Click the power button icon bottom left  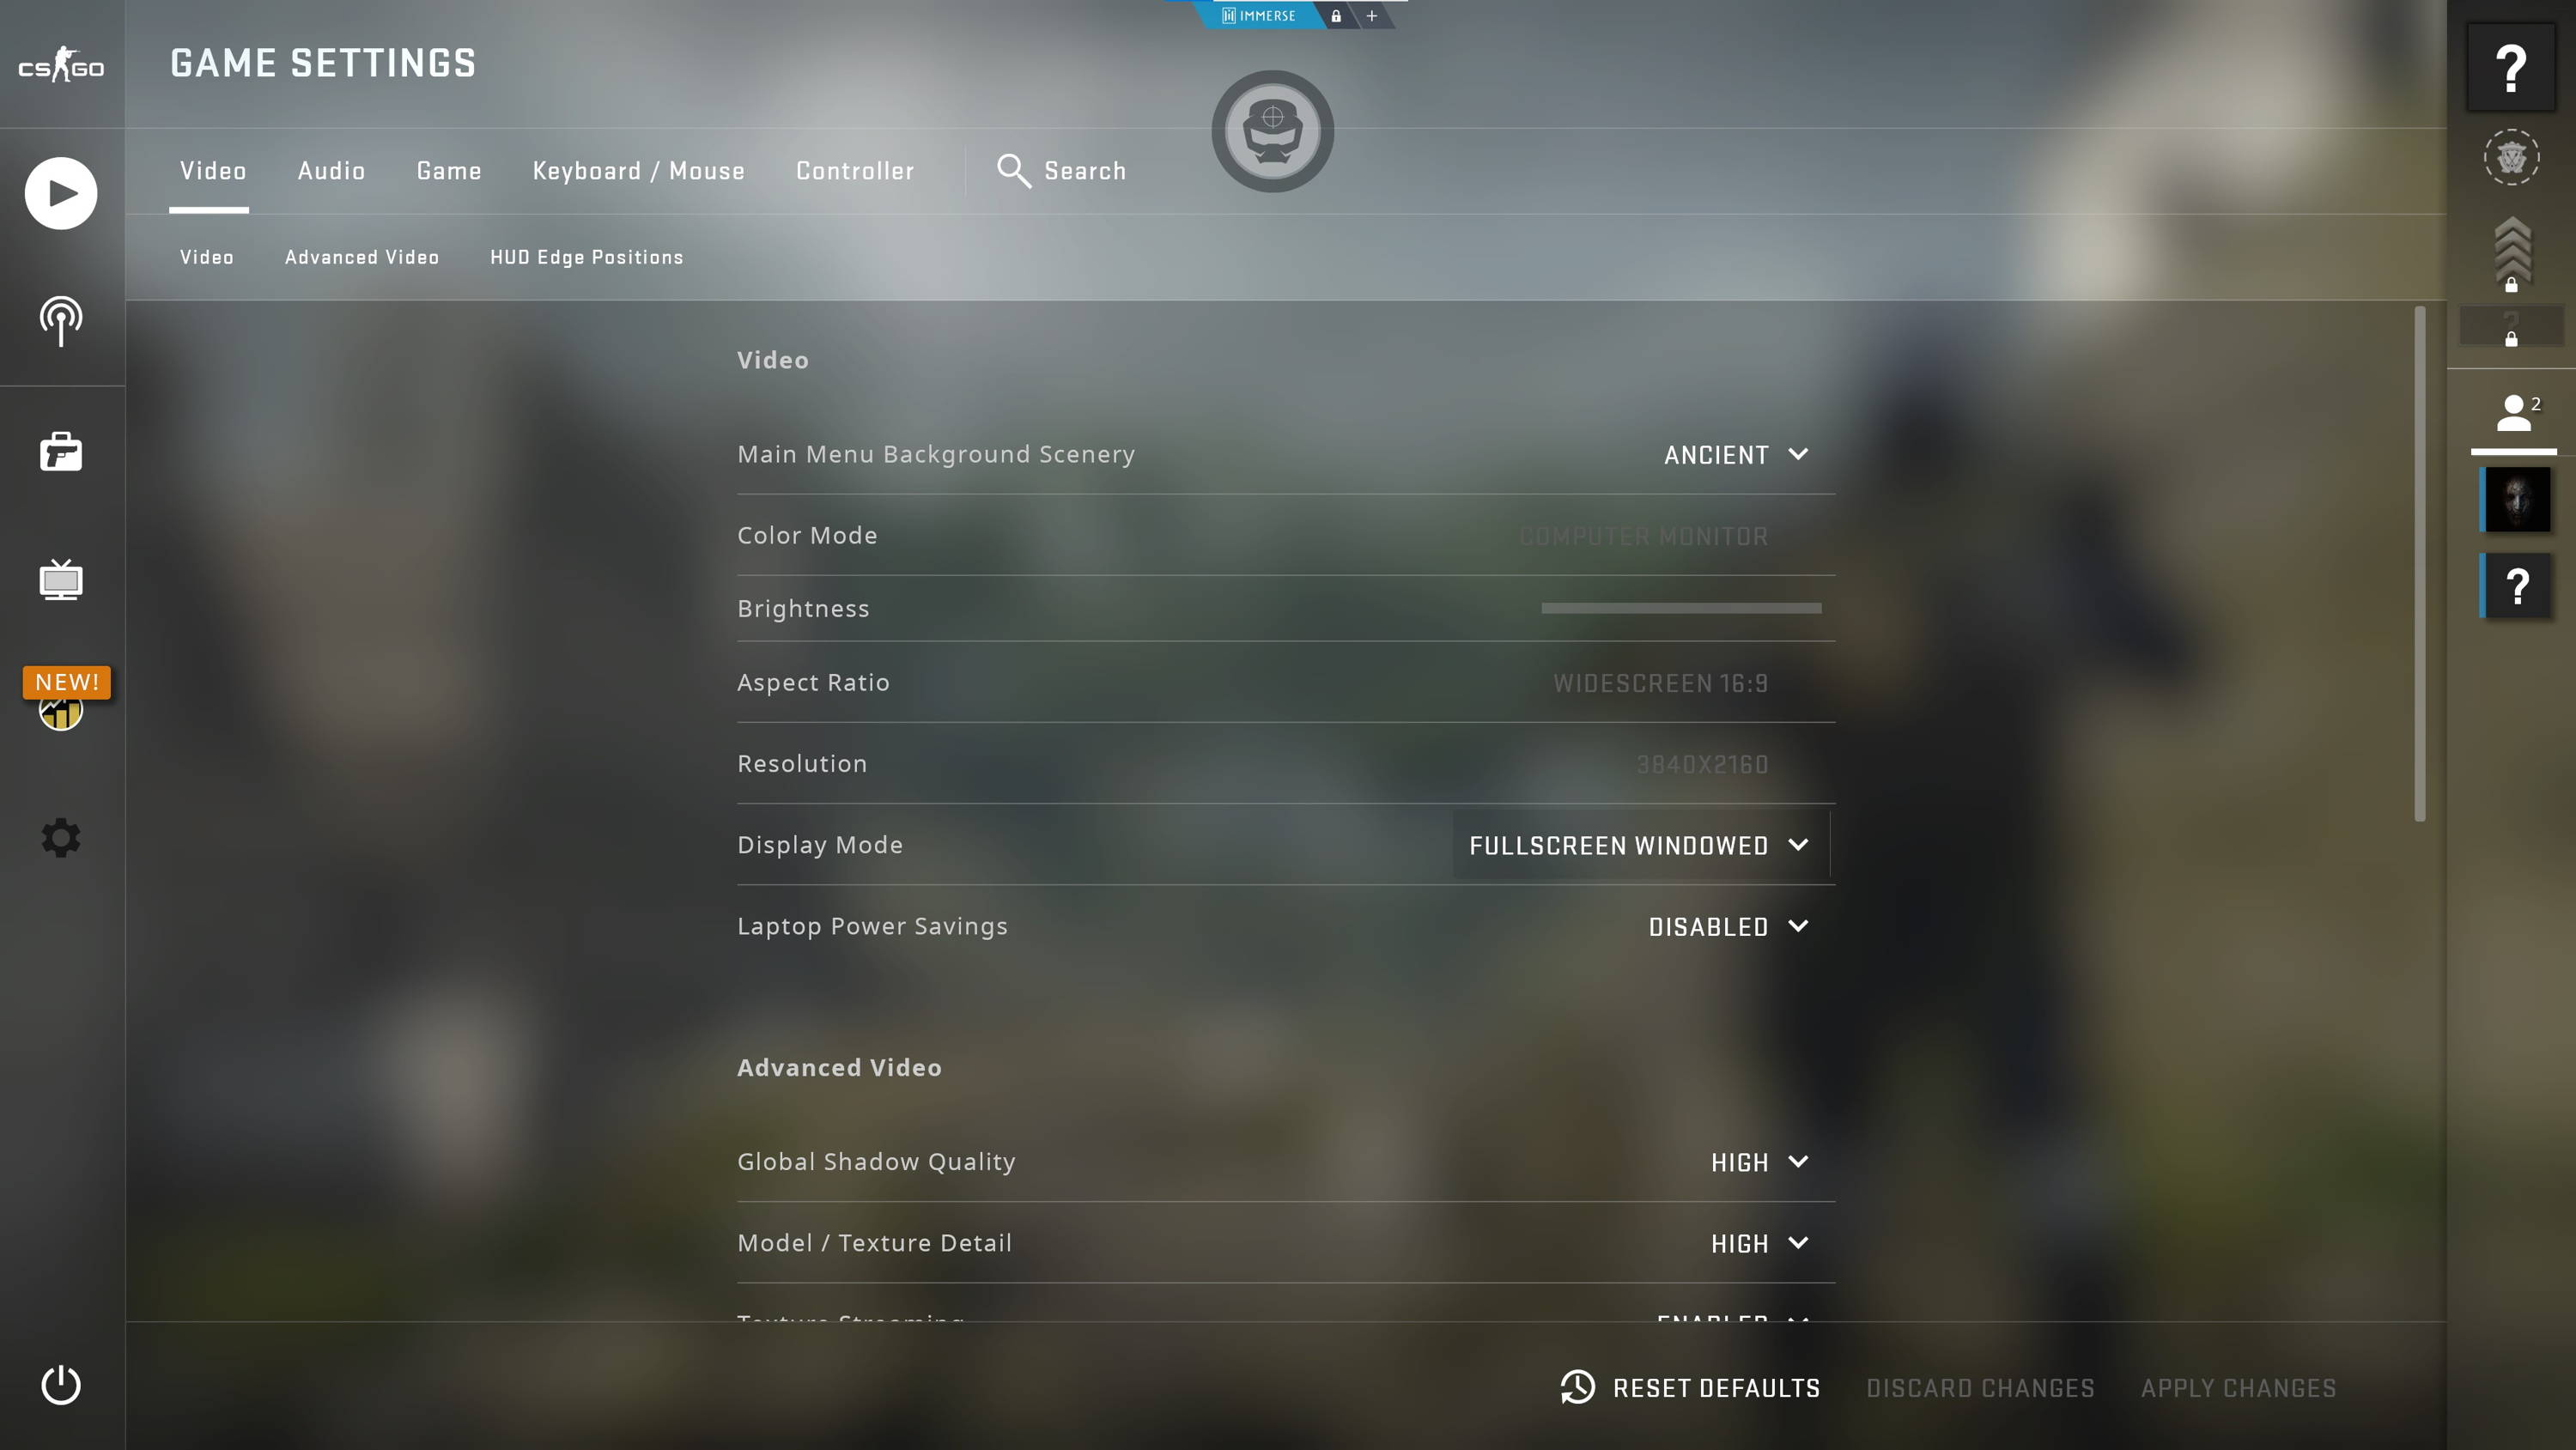(x=60, y=1385)
